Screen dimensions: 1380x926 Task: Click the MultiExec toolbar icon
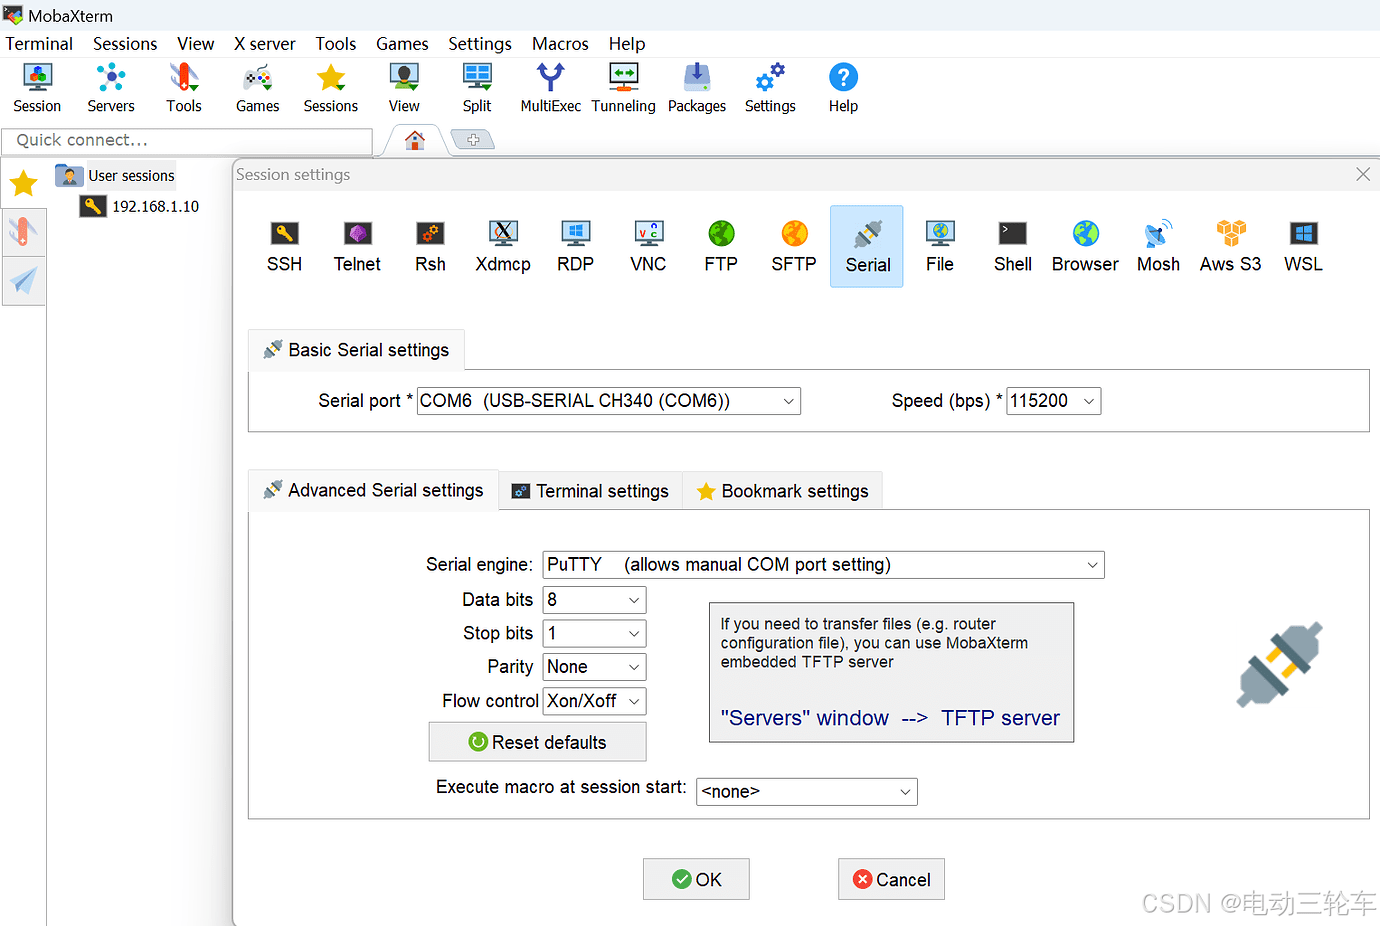(x=550, y=88)
